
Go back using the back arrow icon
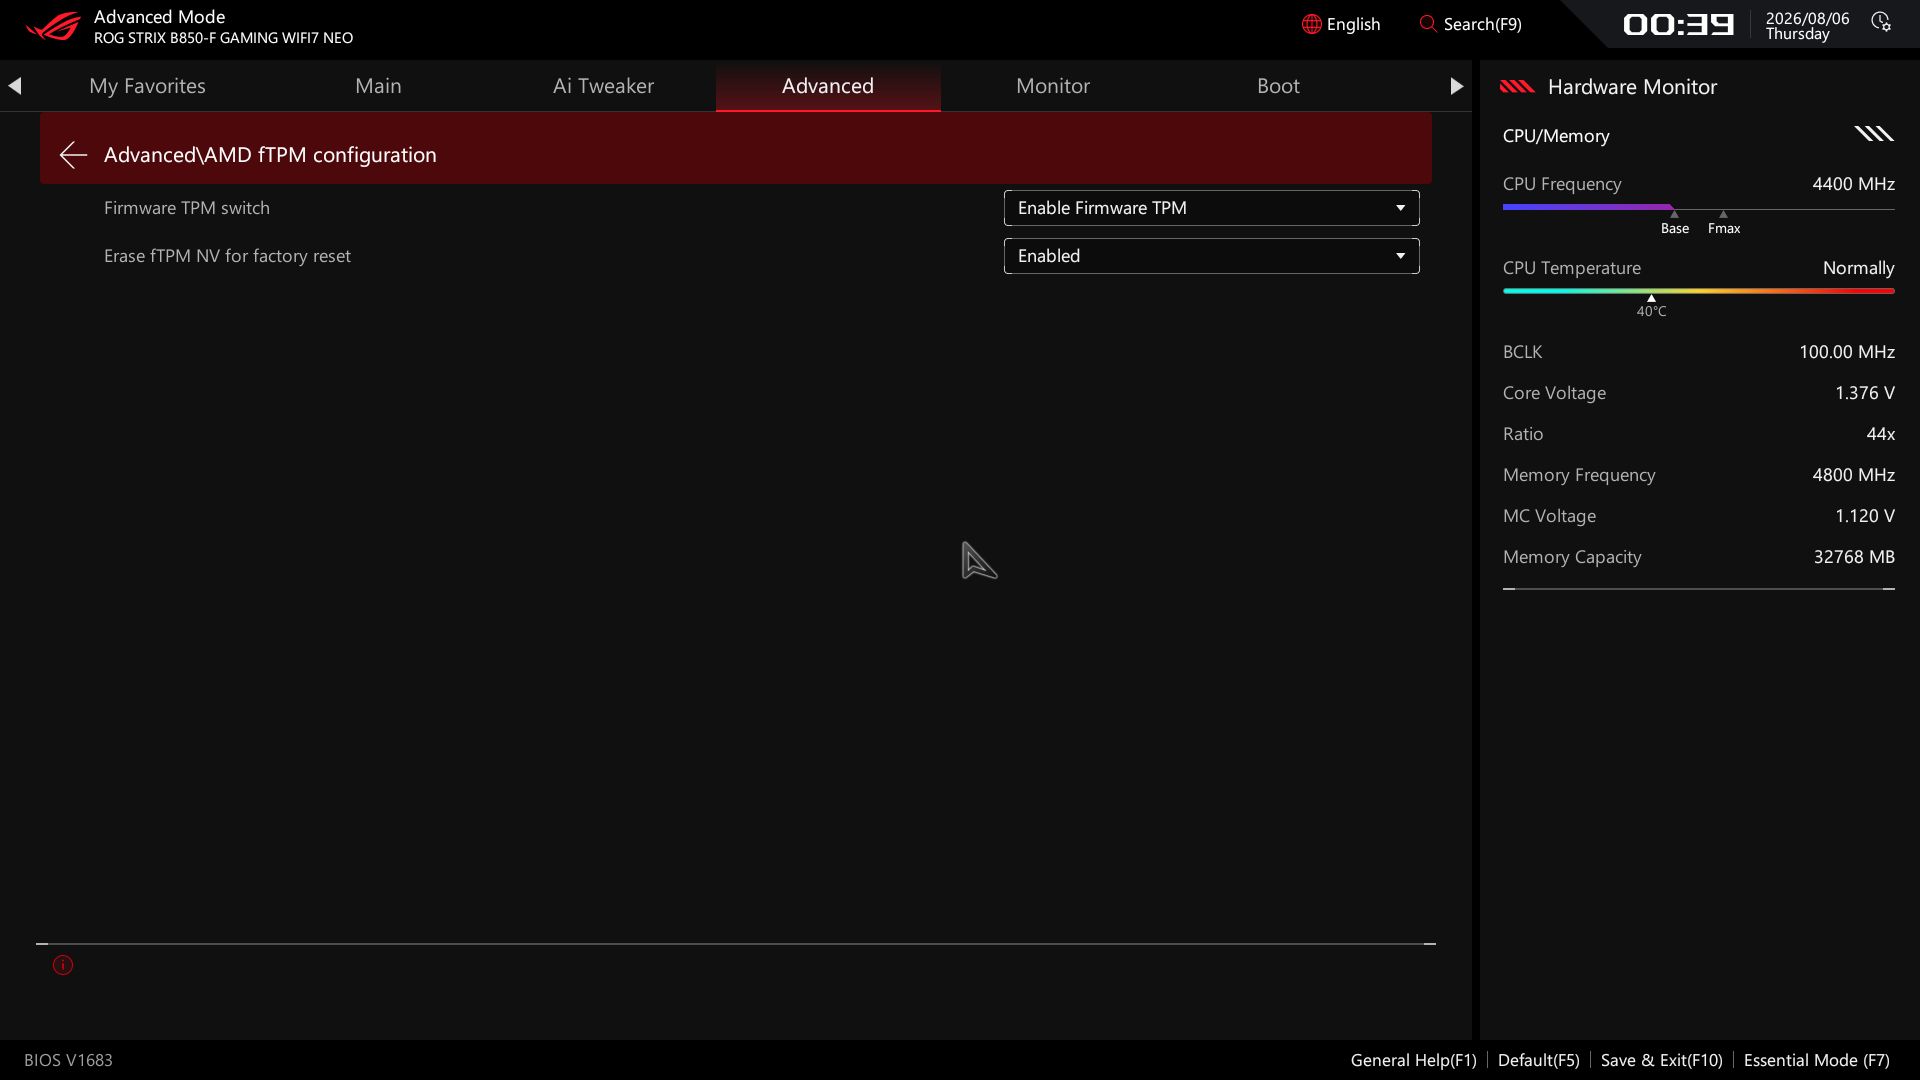[x=72, y=155]
